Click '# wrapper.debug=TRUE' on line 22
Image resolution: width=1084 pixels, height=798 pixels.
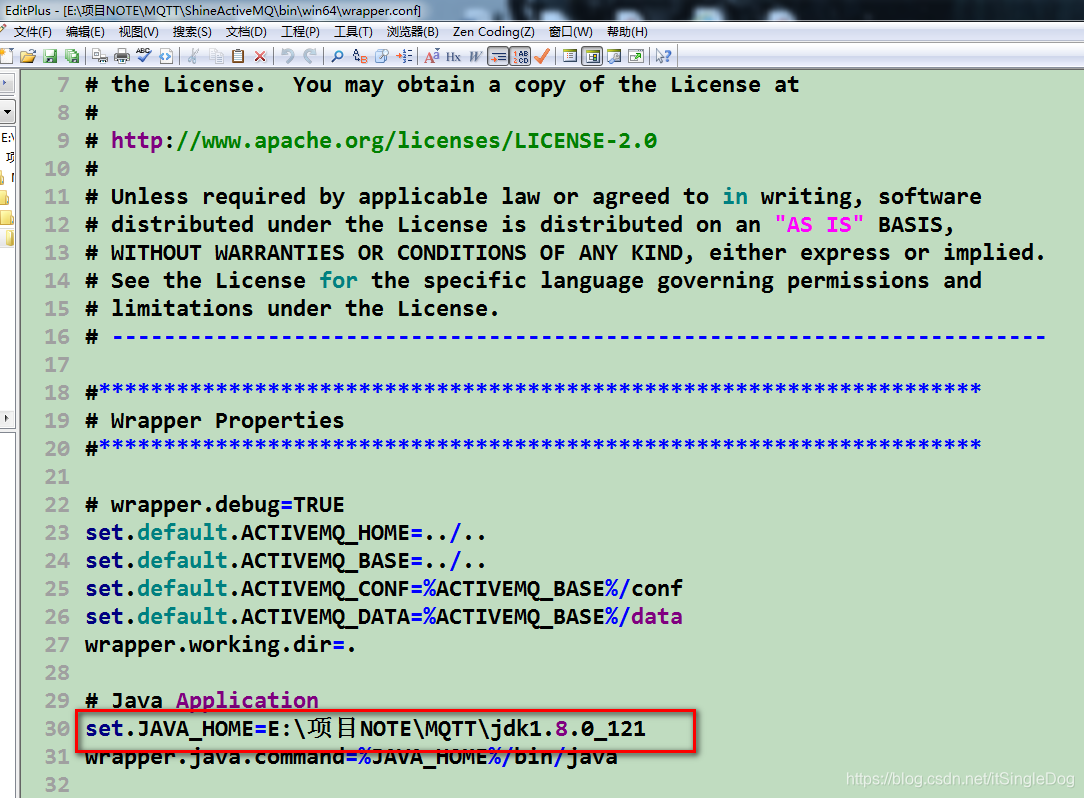[214, 505]
